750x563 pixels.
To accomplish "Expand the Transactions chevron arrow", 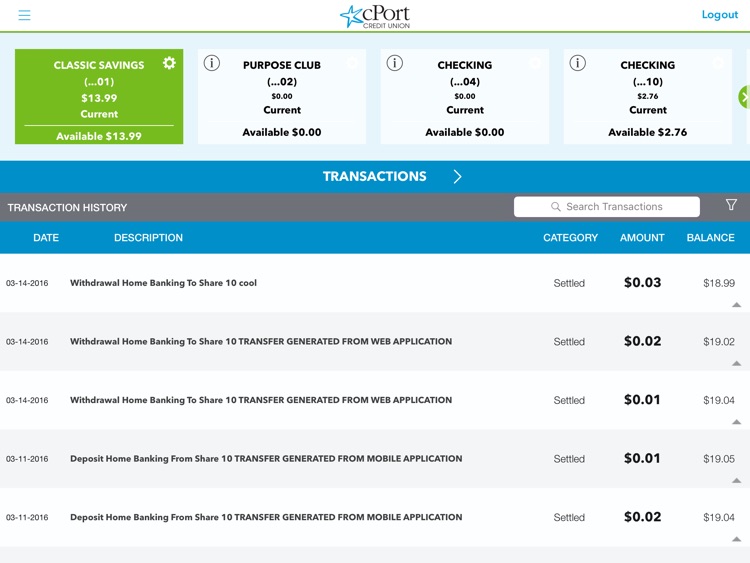I will pyautogui.click(x=457, y=177).
